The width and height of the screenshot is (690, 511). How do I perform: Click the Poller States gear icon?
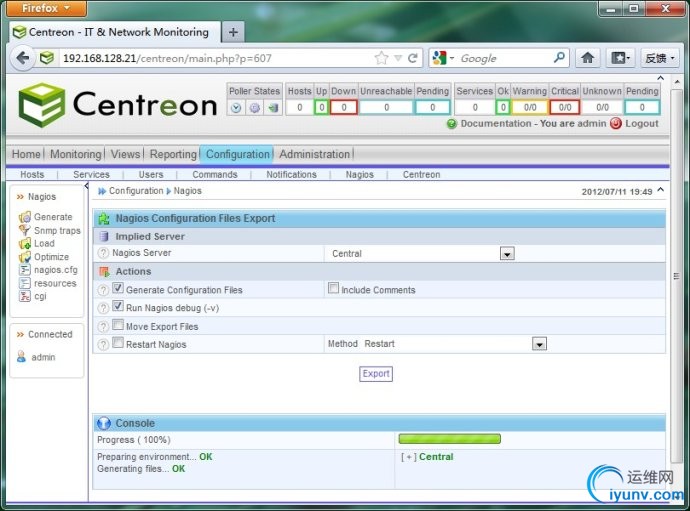[255, 107]
